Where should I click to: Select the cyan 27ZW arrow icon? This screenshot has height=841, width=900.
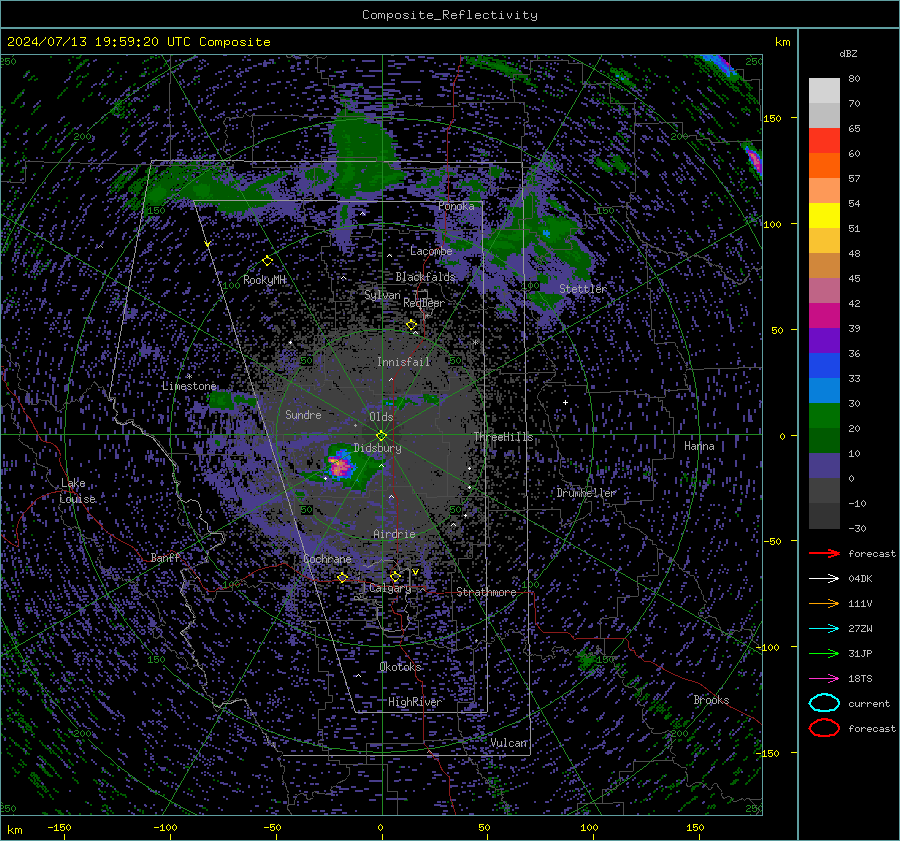click(x=824, y=629)
